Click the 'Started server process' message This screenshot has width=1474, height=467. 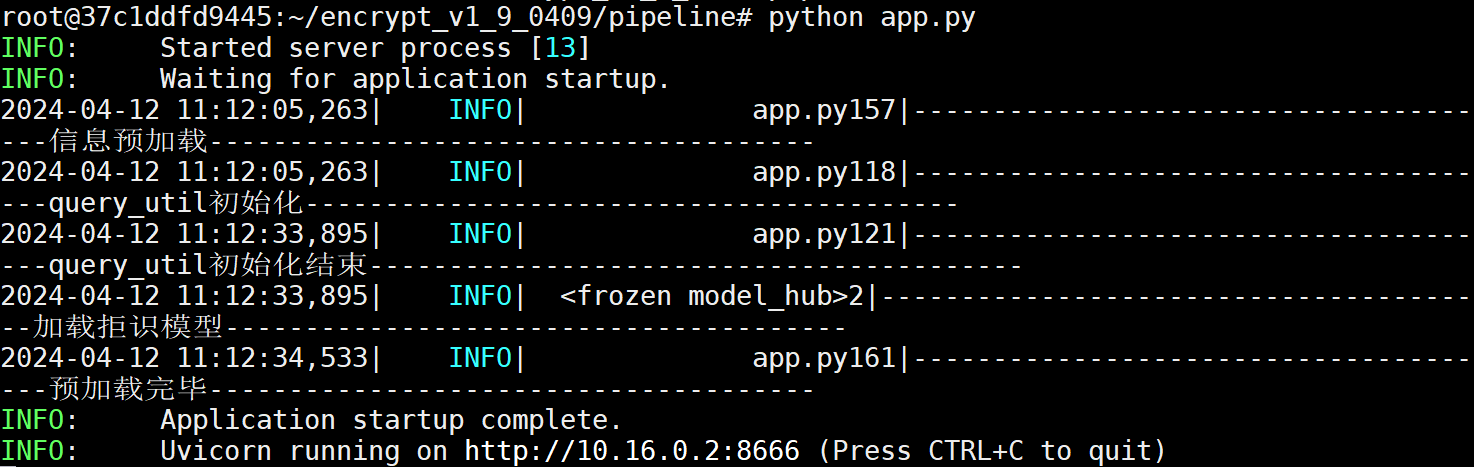[335, 48]
